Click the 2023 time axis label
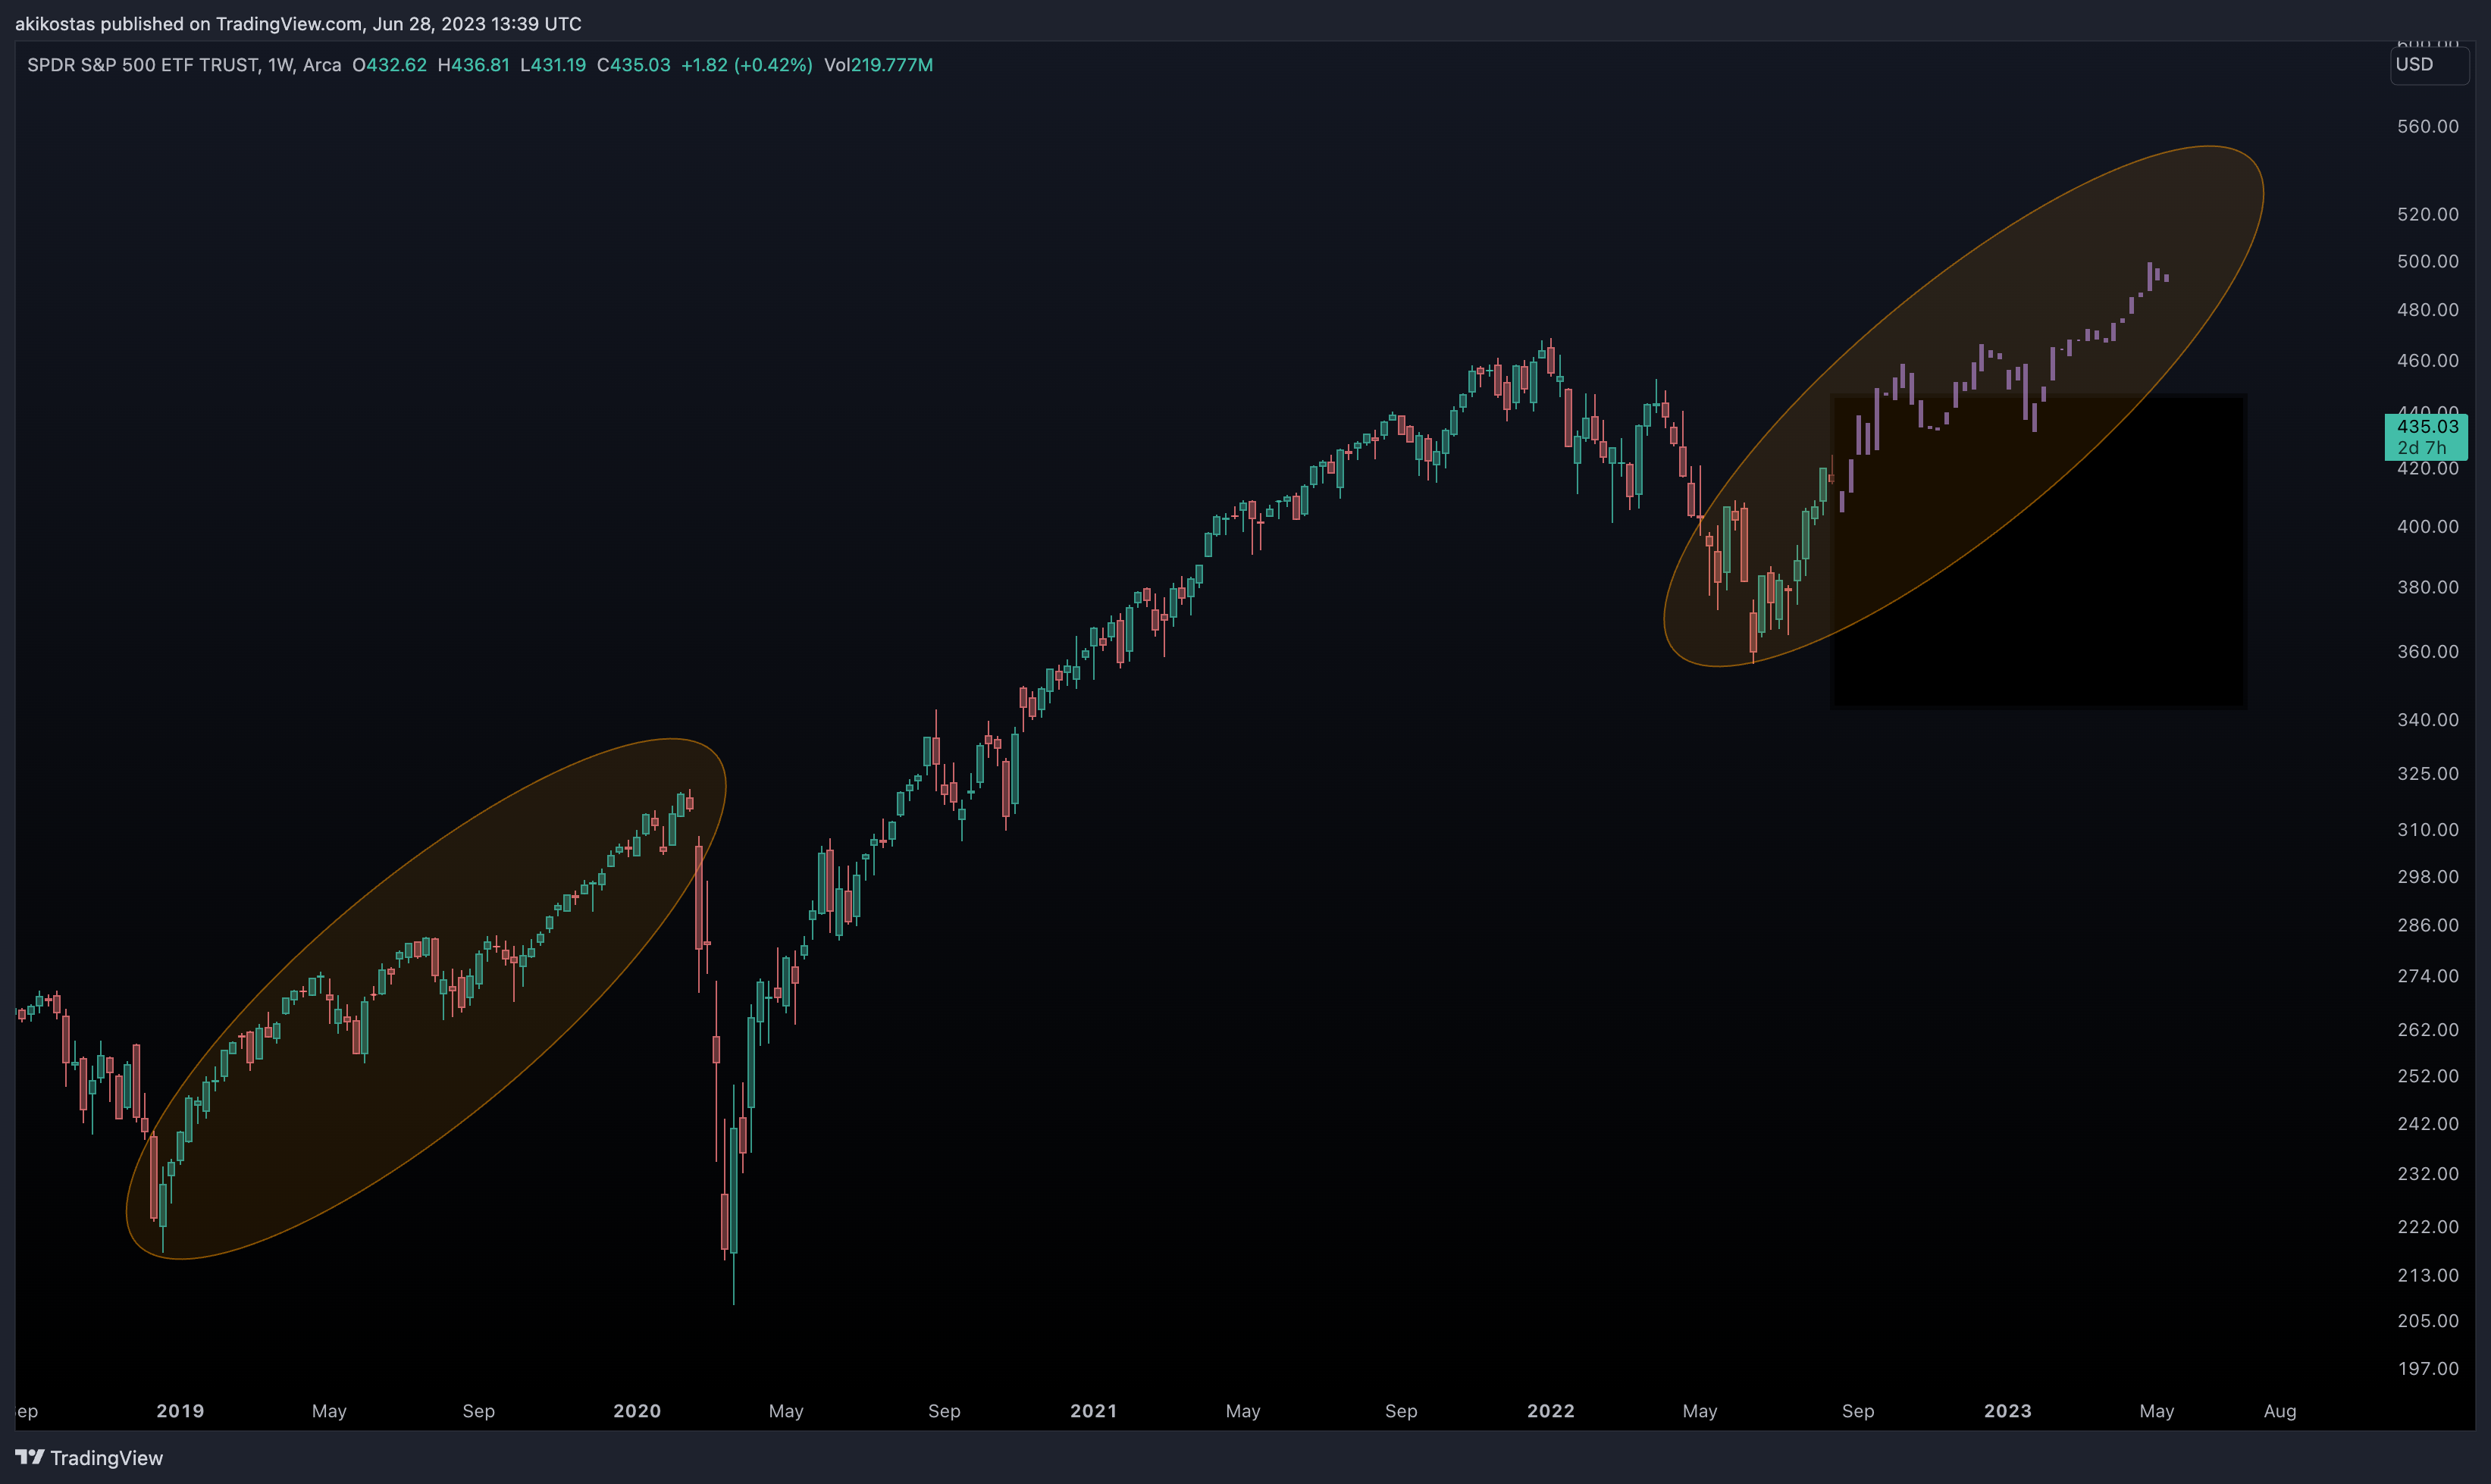This screenshot has width=2491, height=1484. (2008, 1411)
